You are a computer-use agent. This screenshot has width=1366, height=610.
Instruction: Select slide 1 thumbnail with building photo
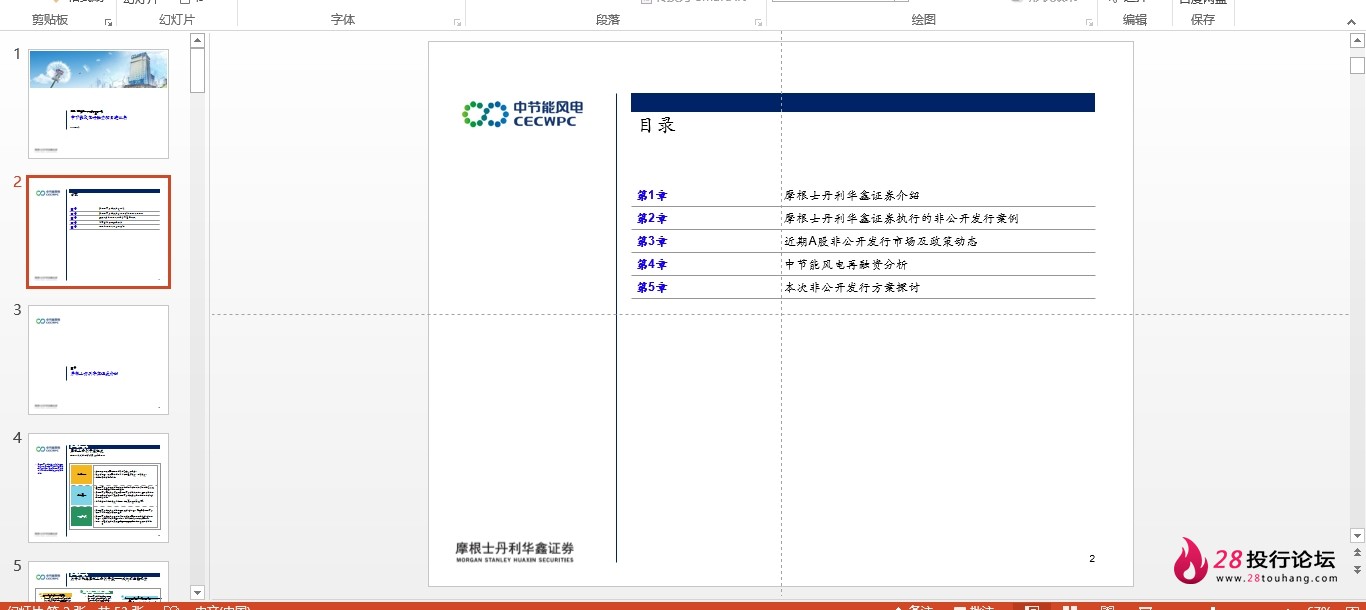click(x=99, y=104)
